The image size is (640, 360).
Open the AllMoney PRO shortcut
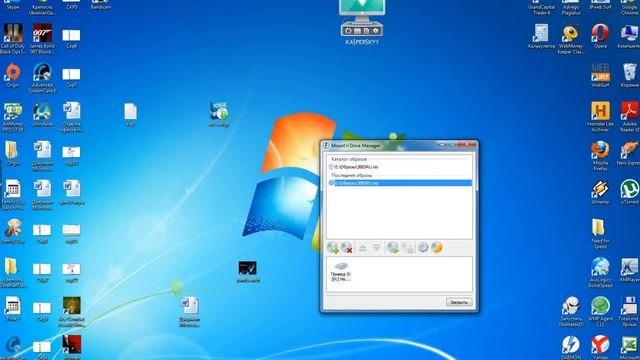point(13,117)
